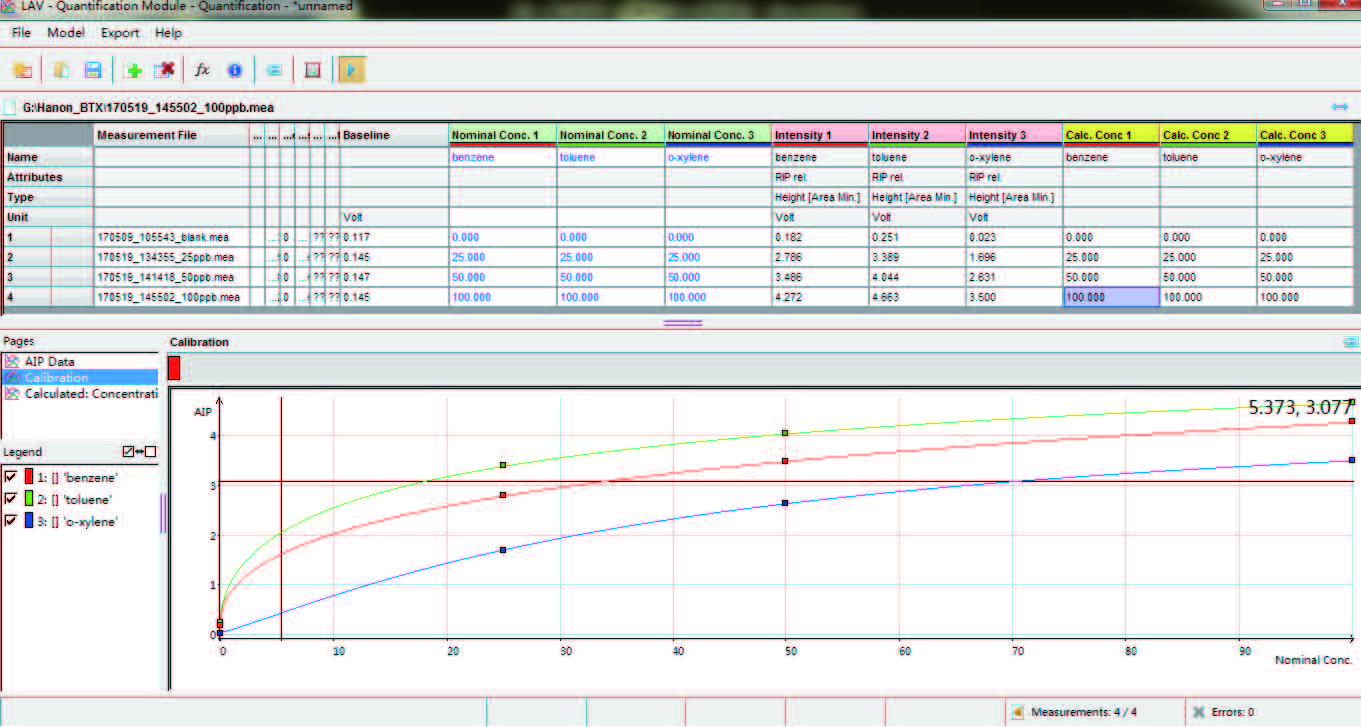Click the open folder toolbar icon
The height and width of the screenshot is (727, 1361).
(22, 70)
